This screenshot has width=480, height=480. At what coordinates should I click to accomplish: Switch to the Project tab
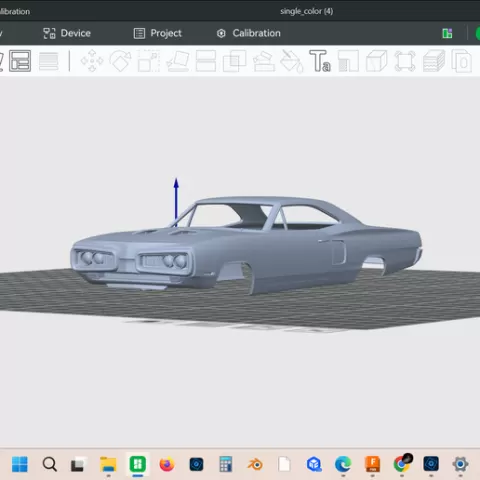(158, 33)
